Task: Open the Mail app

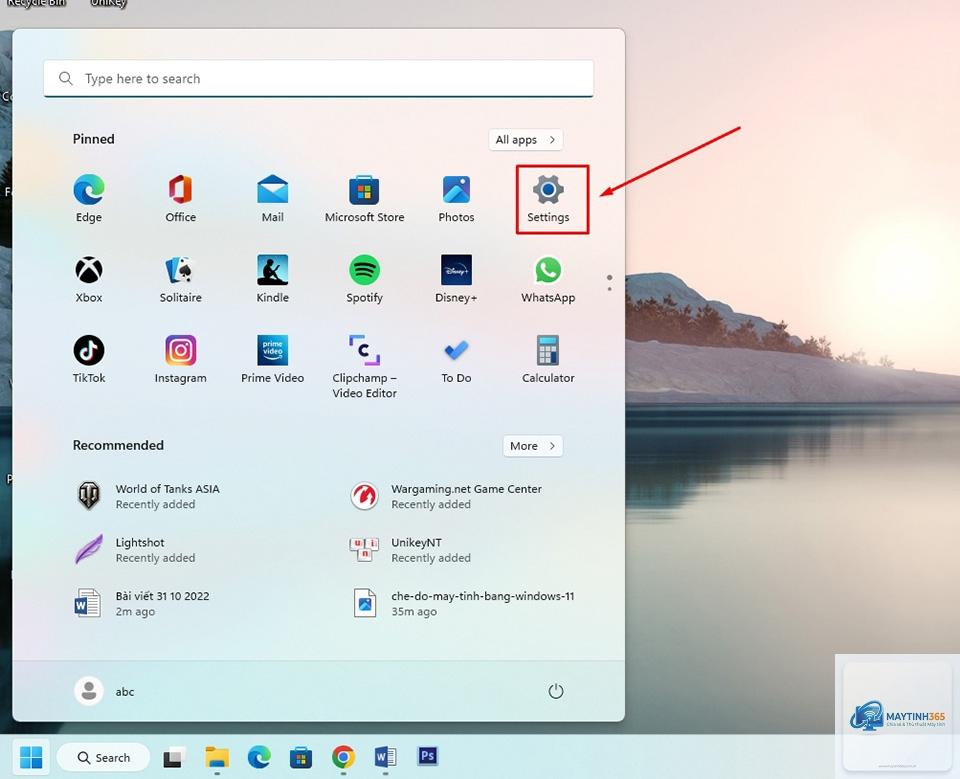Action: [x=272, y=199]
